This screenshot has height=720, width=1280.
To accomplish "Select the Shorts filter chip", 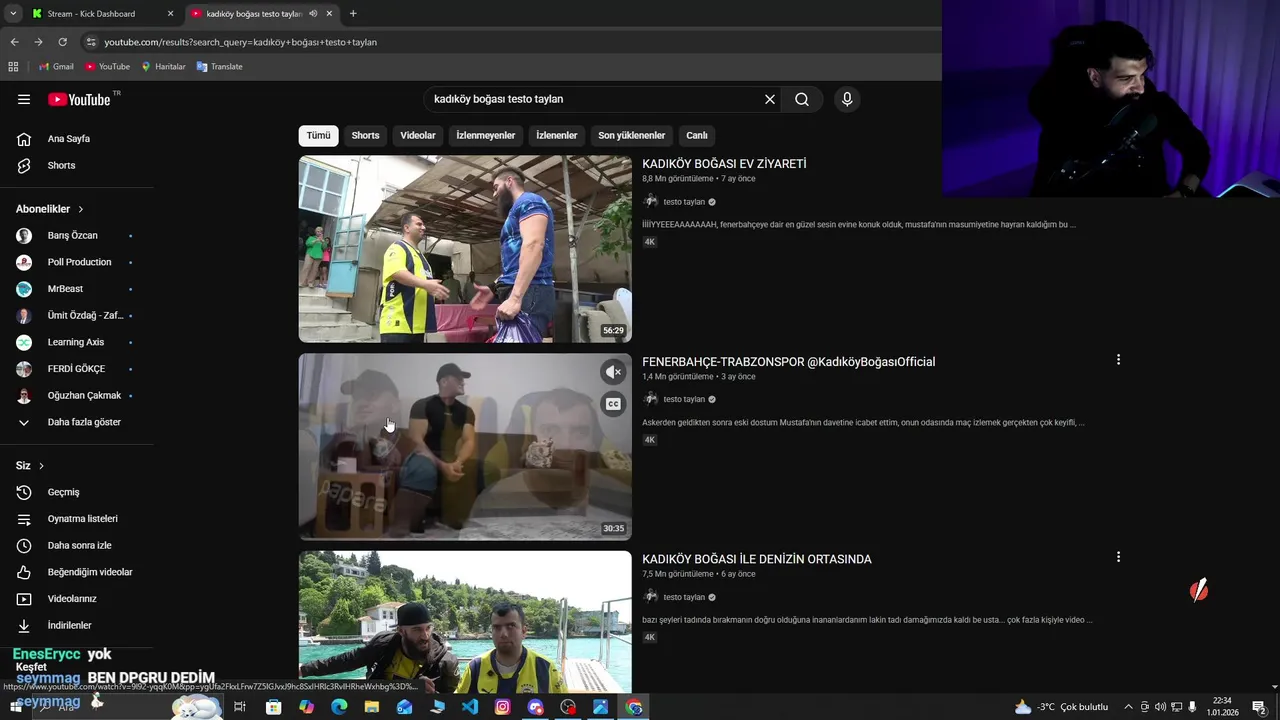I will (x=365, y=135).
